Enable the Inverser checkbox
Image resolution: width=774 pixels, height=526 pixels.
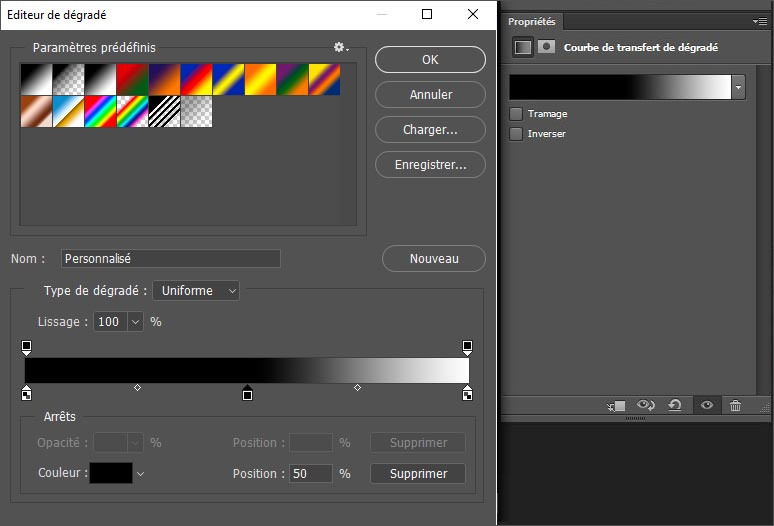coord(516,134)
